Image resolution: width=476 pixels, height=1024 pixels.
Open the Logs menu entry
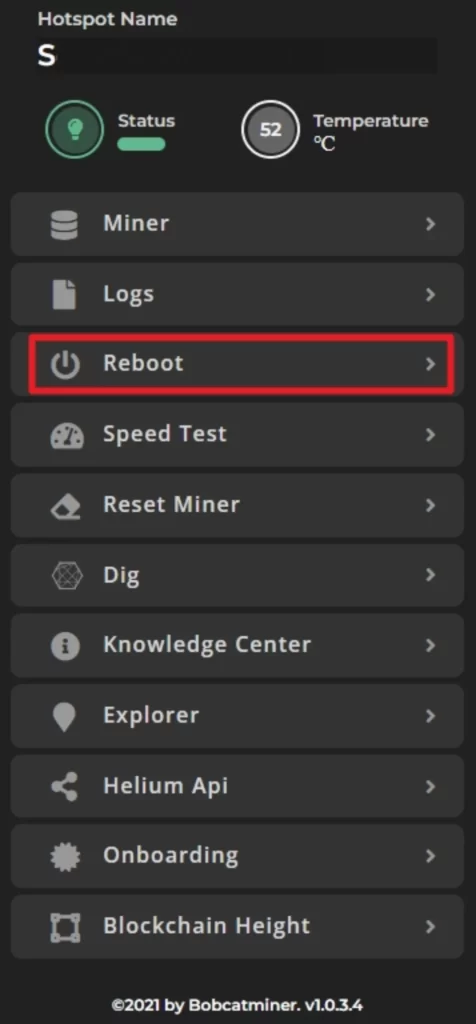237,294
